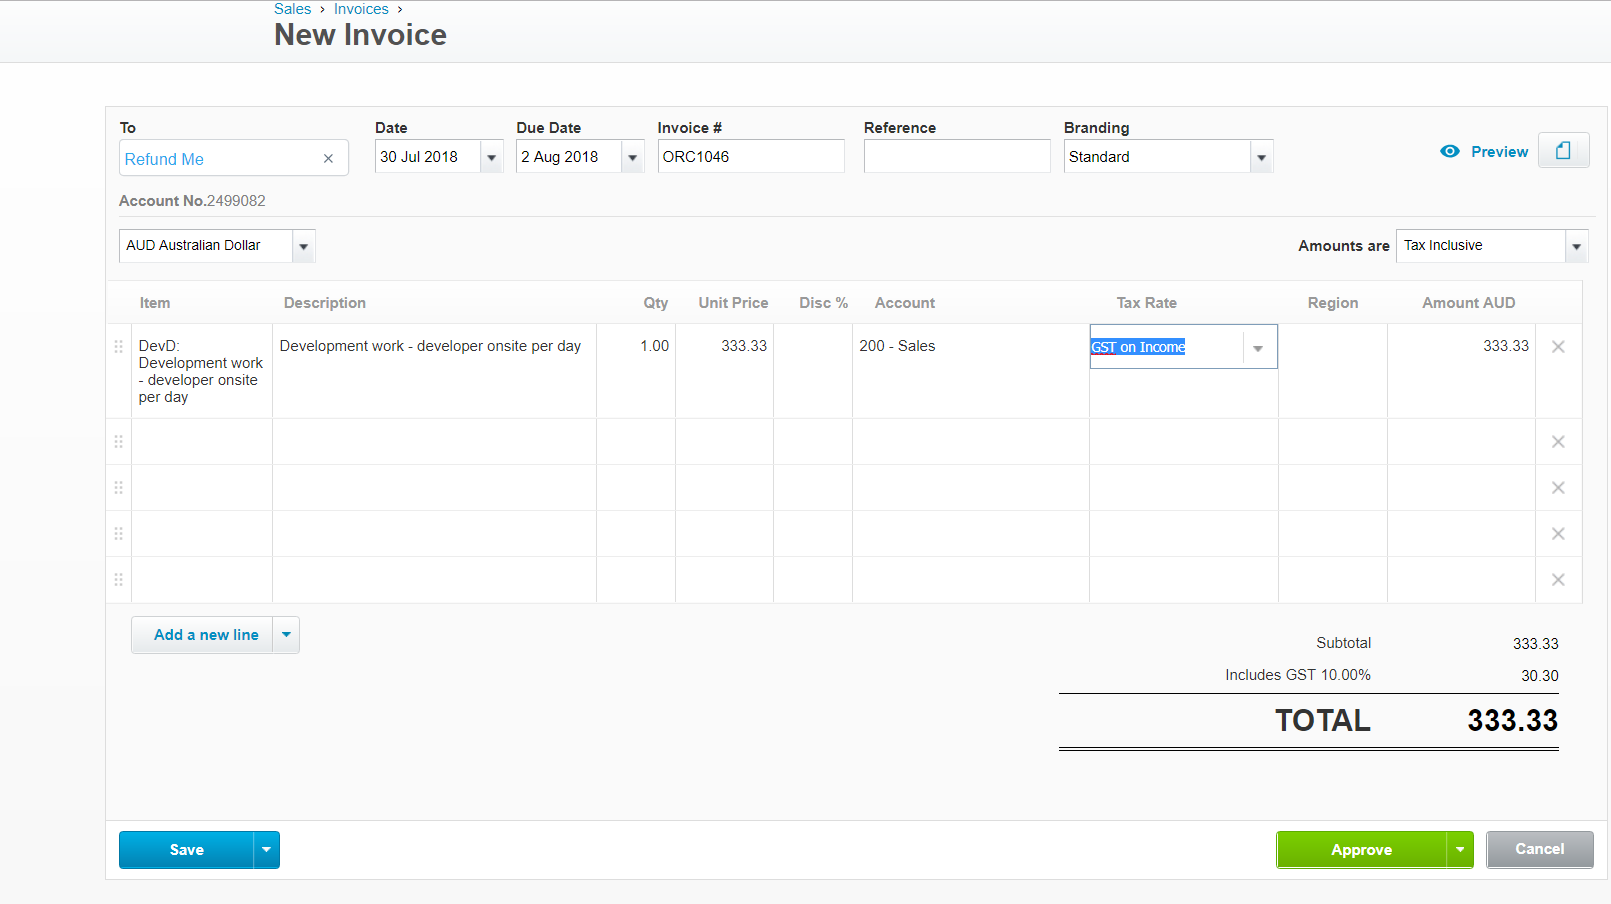Click drag handle of the second row
The width and height of the screenshot is (1611, 904).
[119, 442]
